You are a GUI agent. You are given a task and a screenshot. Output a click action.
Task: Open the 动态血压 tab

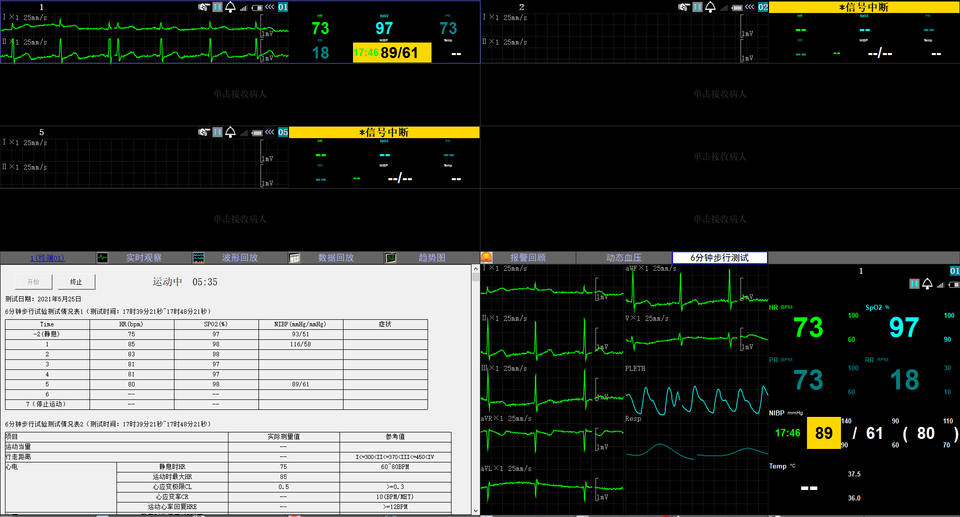(624, 258)
